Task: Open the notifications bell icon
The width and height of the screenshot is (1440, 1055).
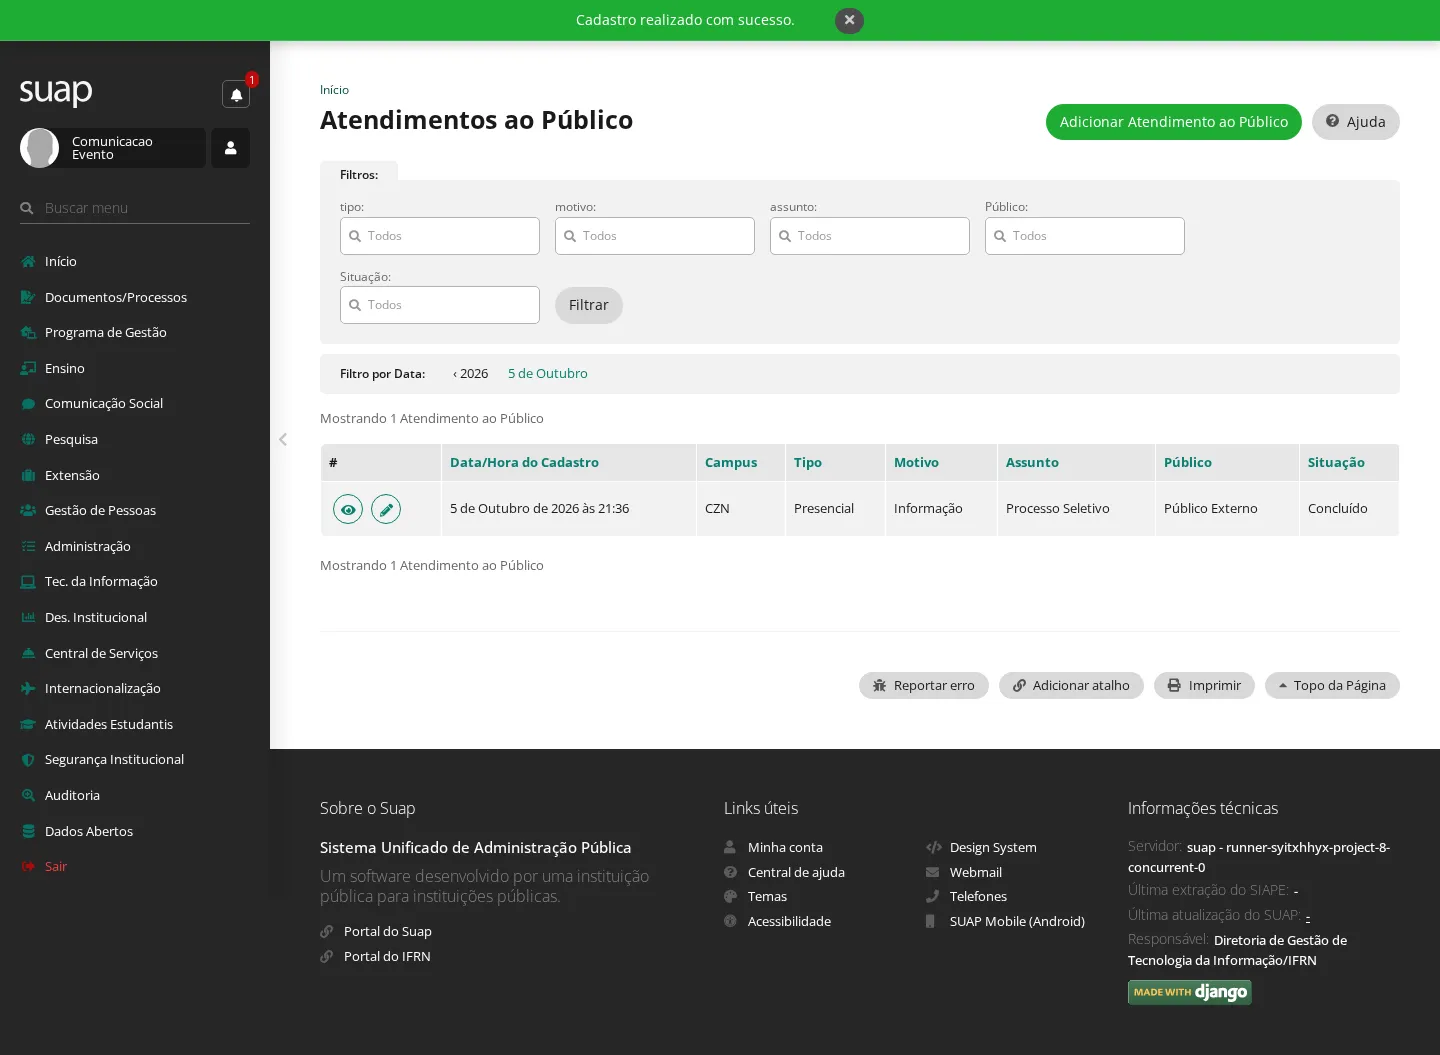Action: point(236,94)
